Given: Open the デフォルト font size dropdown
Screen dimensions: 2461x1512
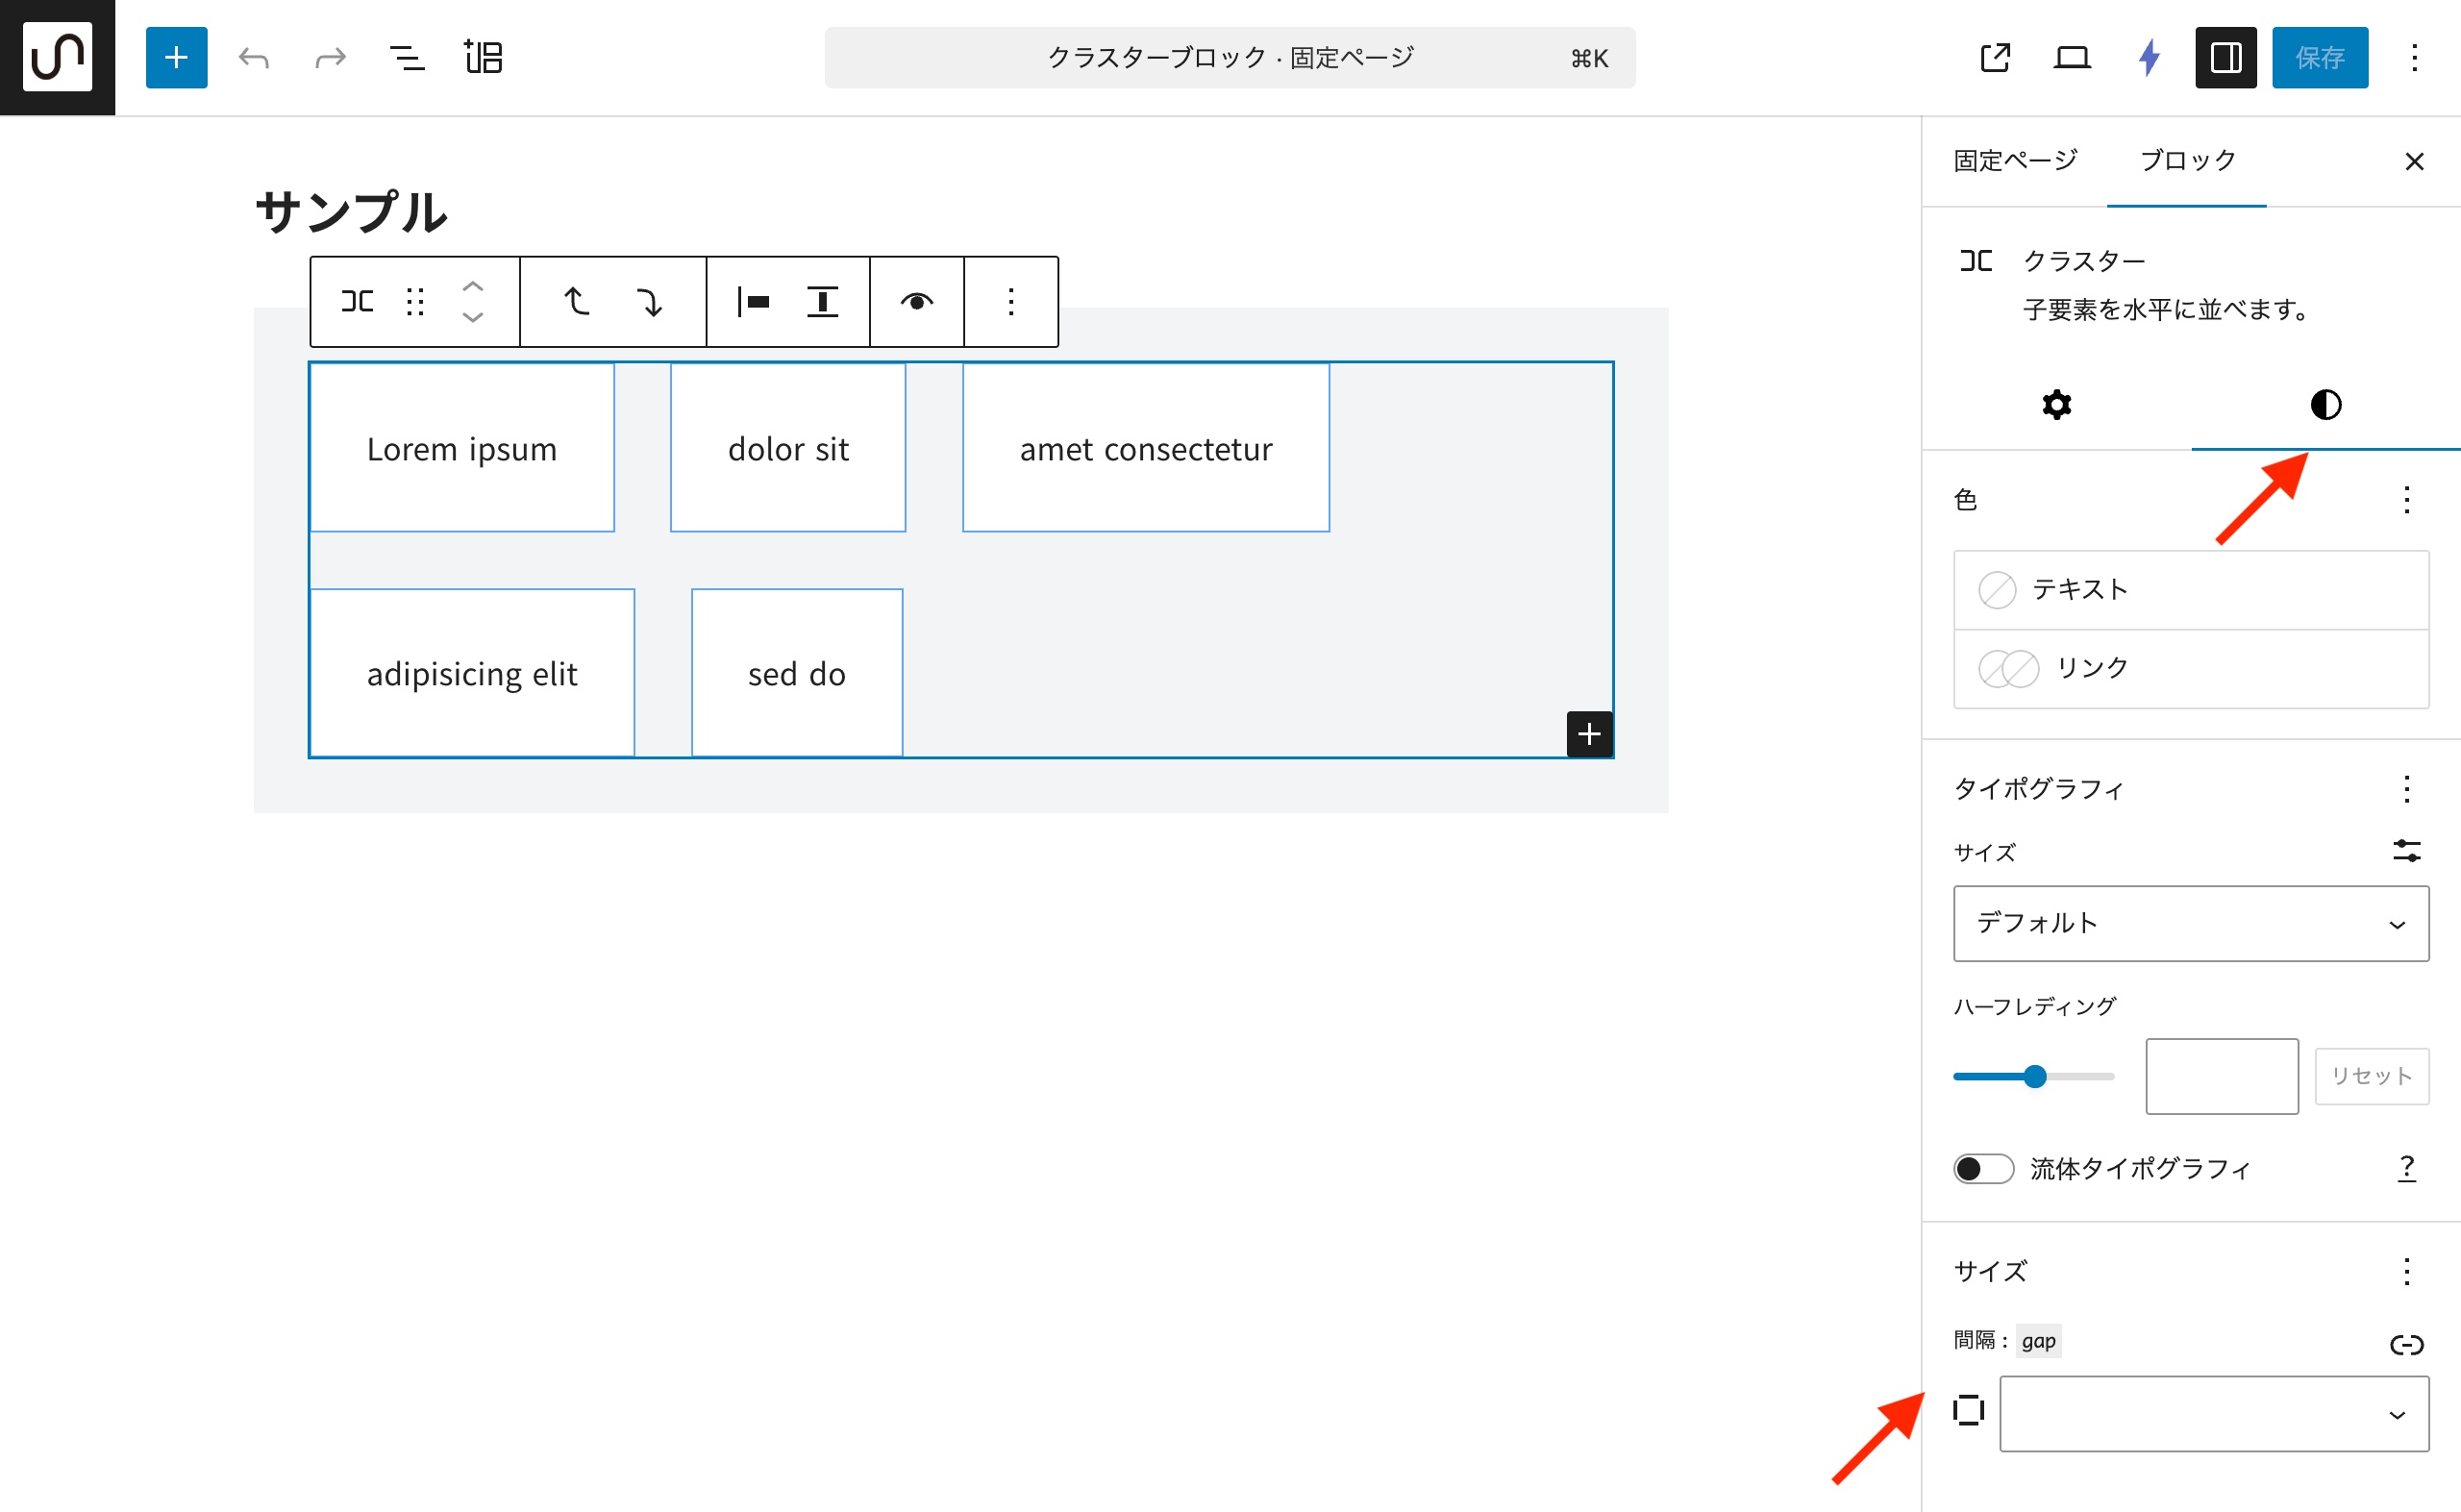Looking at the screenshot, I should pyautogui.click(x=2190, y=924).
